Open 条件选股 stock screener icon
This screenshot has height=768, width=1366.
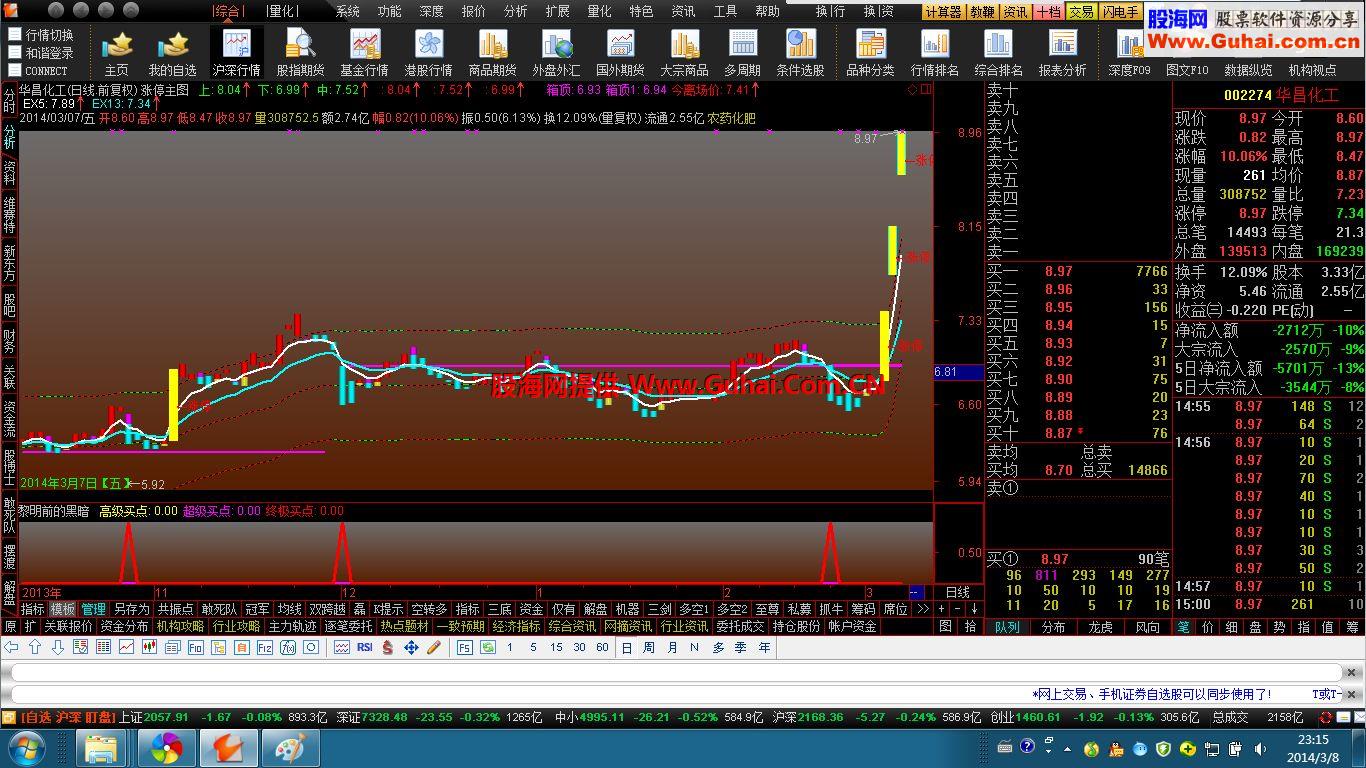pos(800,52)
